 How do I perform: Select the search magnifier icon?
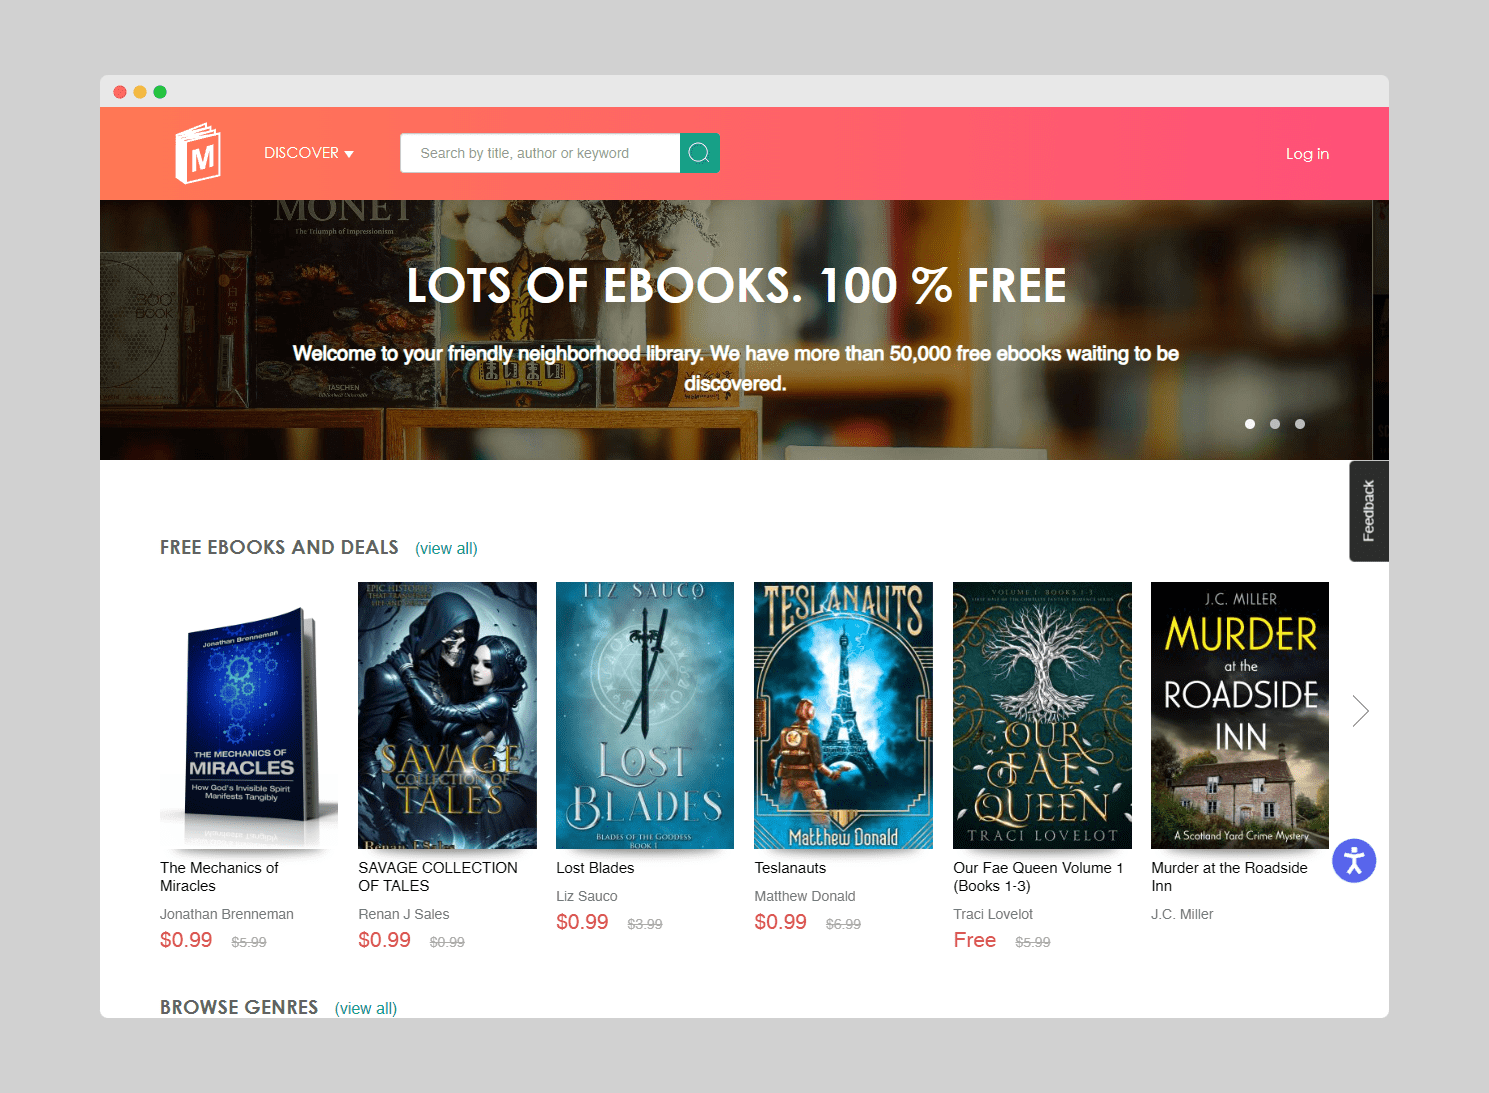pyautogui.click(x=699, y=152)
